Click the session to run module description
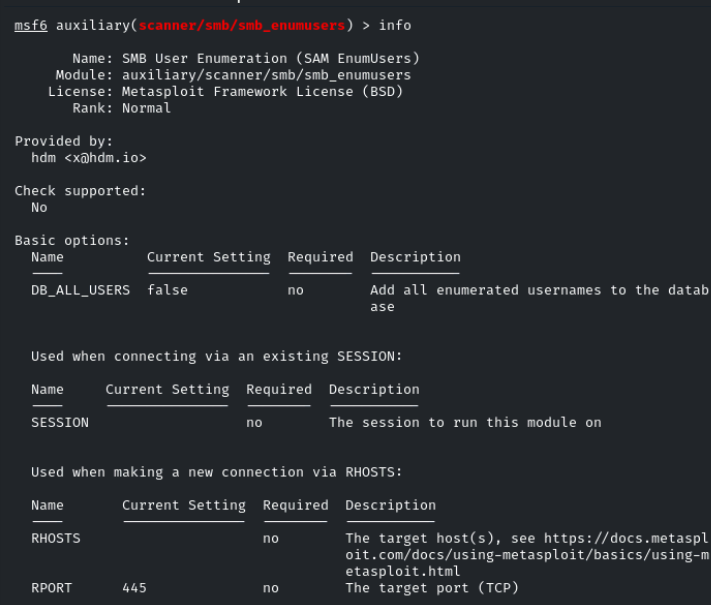 [465, 423]
